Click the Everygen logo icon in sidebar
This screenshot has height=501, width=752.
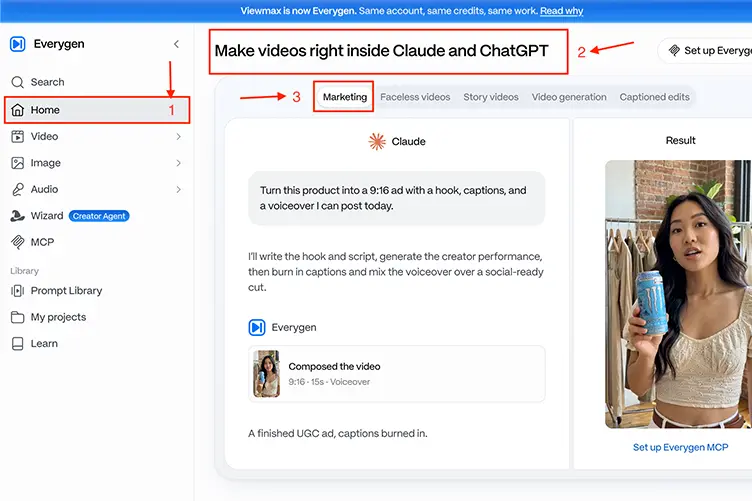18,44
